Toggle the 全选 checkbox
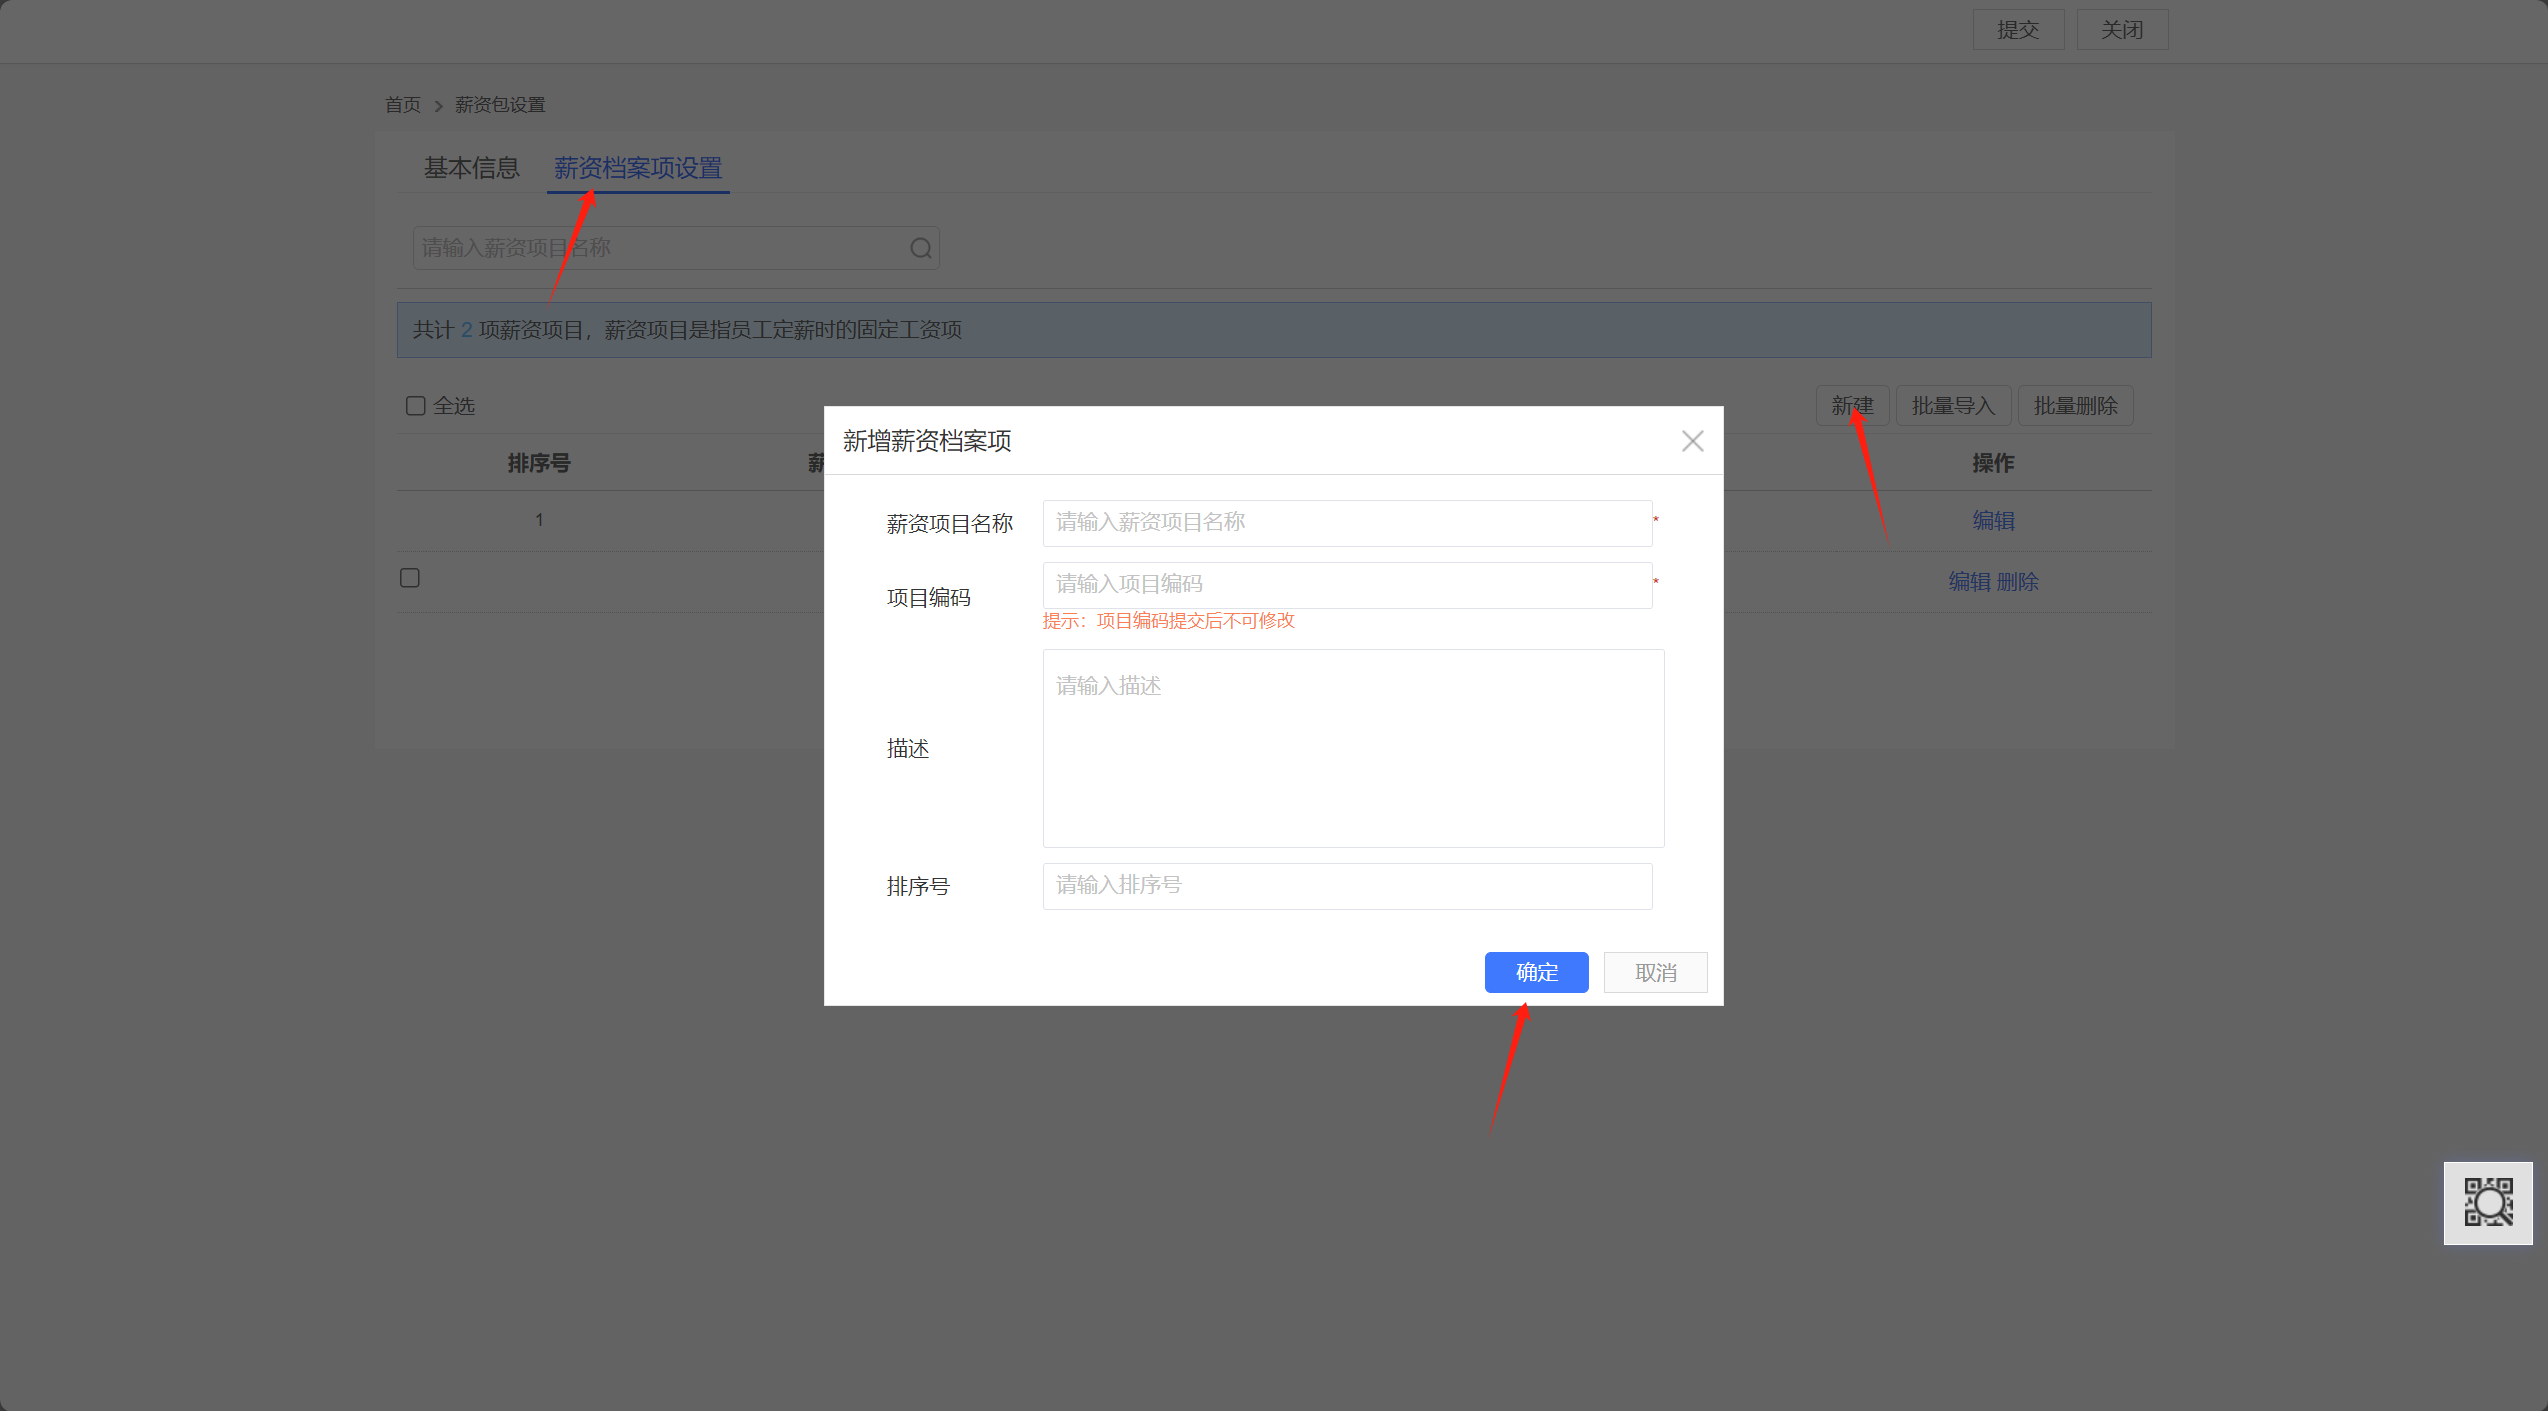The width and height of the screenshot is (2548, 1411). point(416,406)
